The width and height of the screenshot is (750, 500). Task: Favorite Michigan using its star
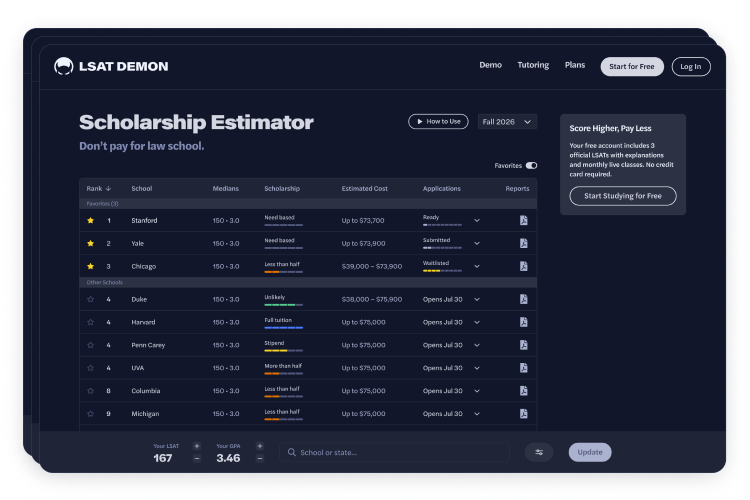(x=90, y=414)
